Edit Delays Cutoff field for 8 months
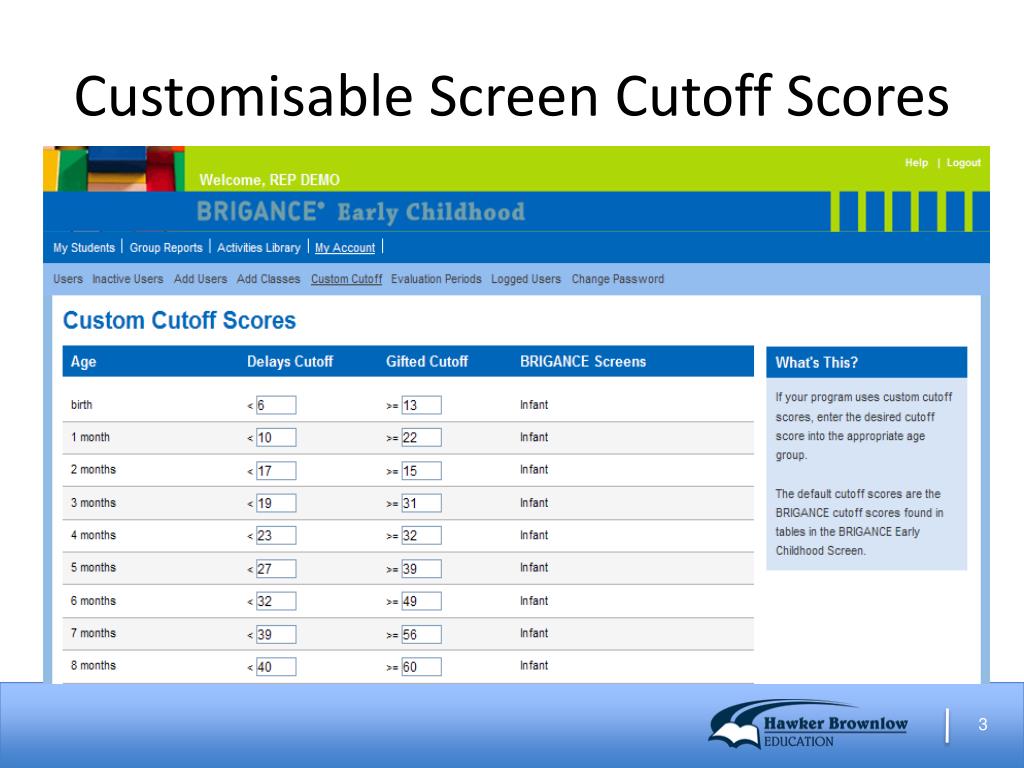This screenshot has height=768, width=1024. (x=276, y=667)
